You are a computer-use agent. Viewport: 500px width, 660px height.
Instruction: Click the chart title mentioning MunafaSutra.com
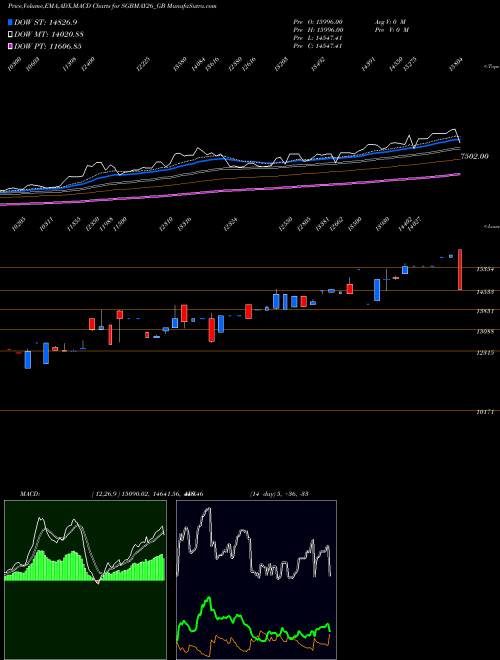112,6
